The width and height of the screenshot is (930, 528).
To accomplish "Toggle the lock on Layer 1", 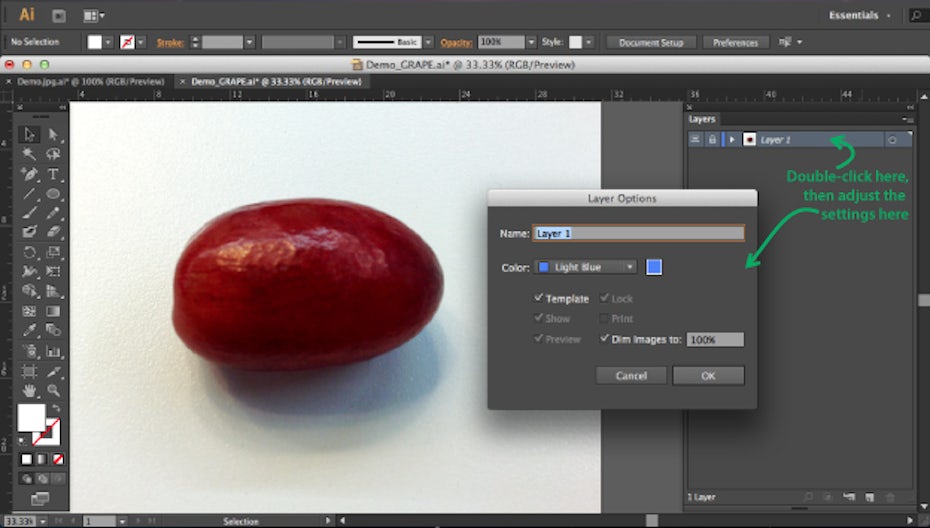I will pos(712,140).
